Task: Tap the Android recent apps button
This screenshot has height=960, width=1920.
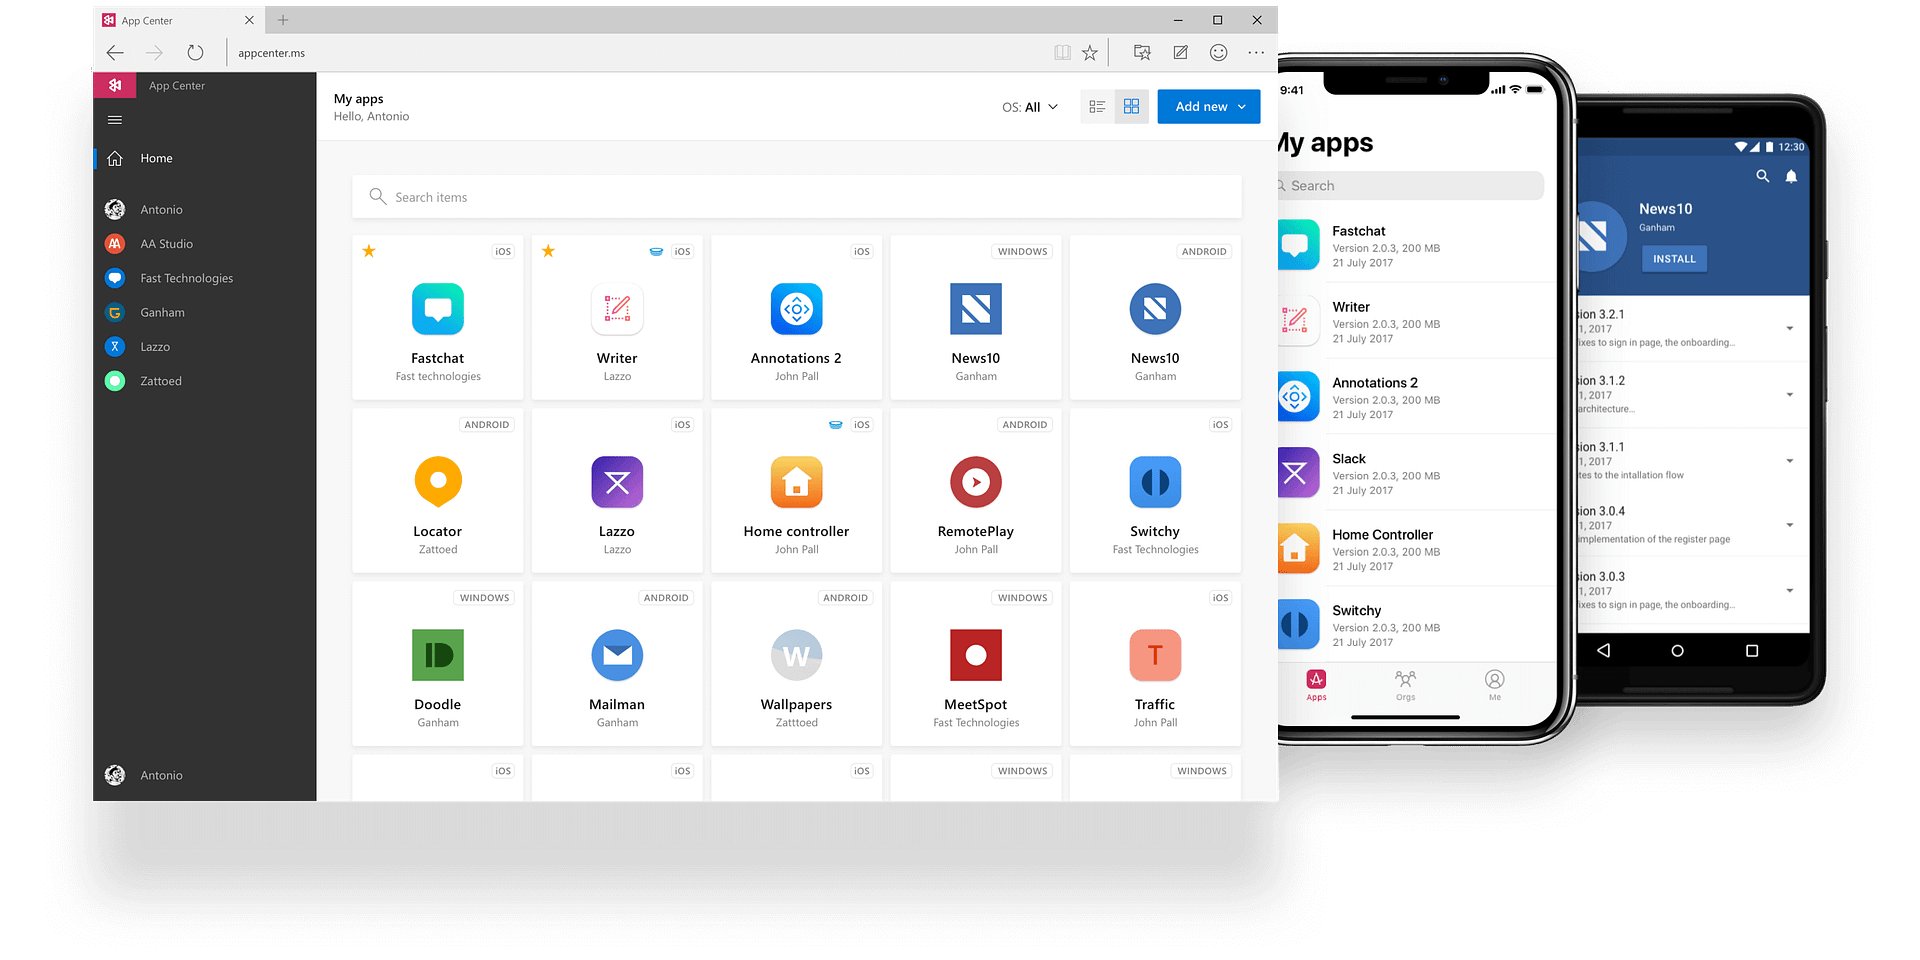Action: (x=1752, y=651)
